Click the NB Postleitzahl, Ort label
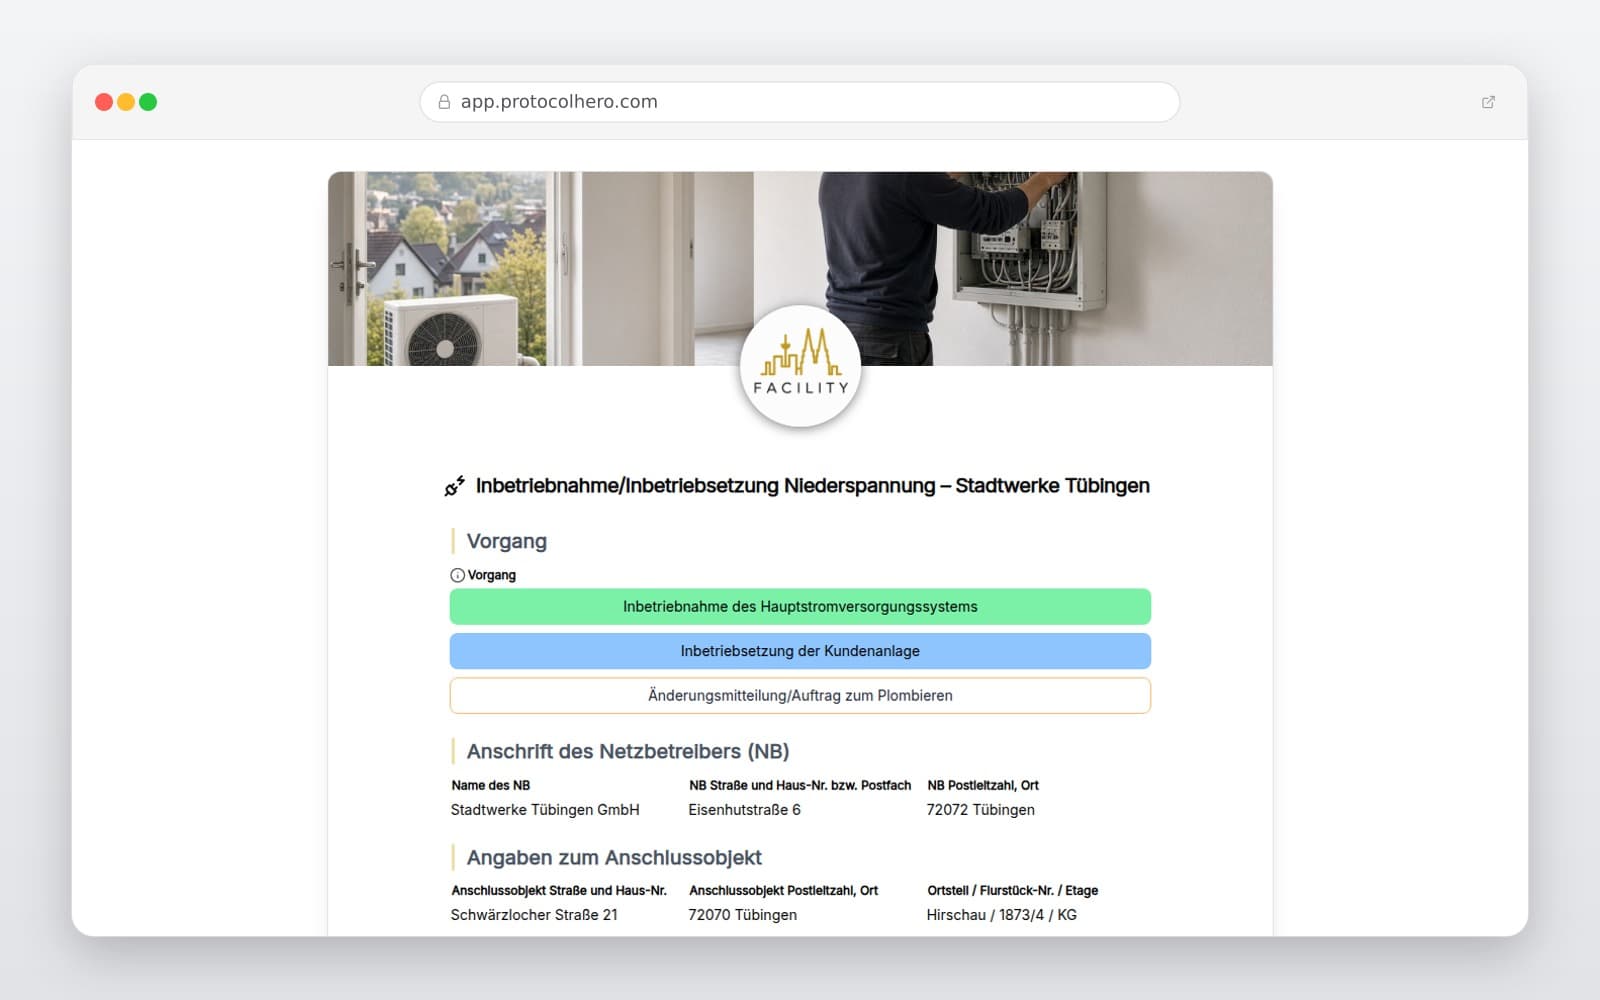This screenshot has width=1600, height=1000. (x=982, y=785)
